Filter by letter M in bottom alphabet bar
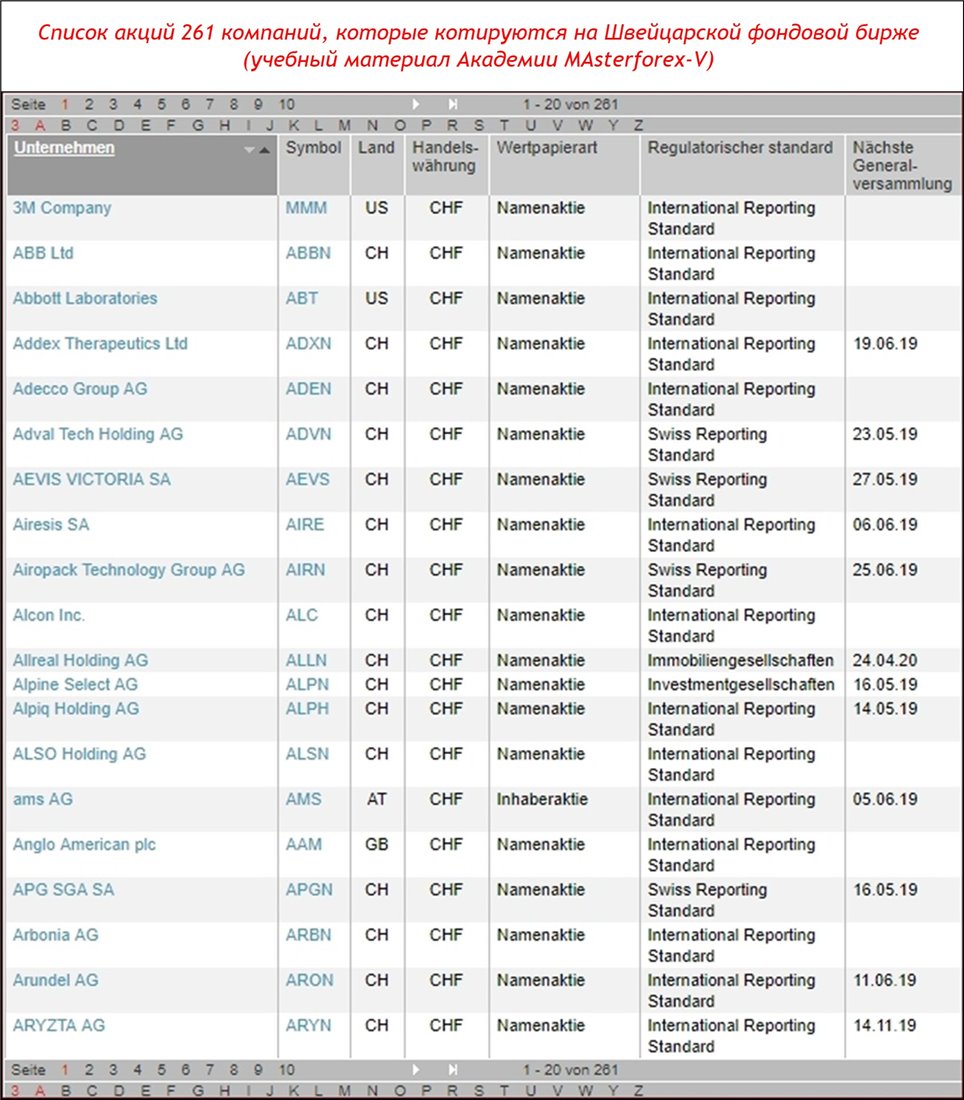This screenshot has width=964, height=1100. [344, 1091]
